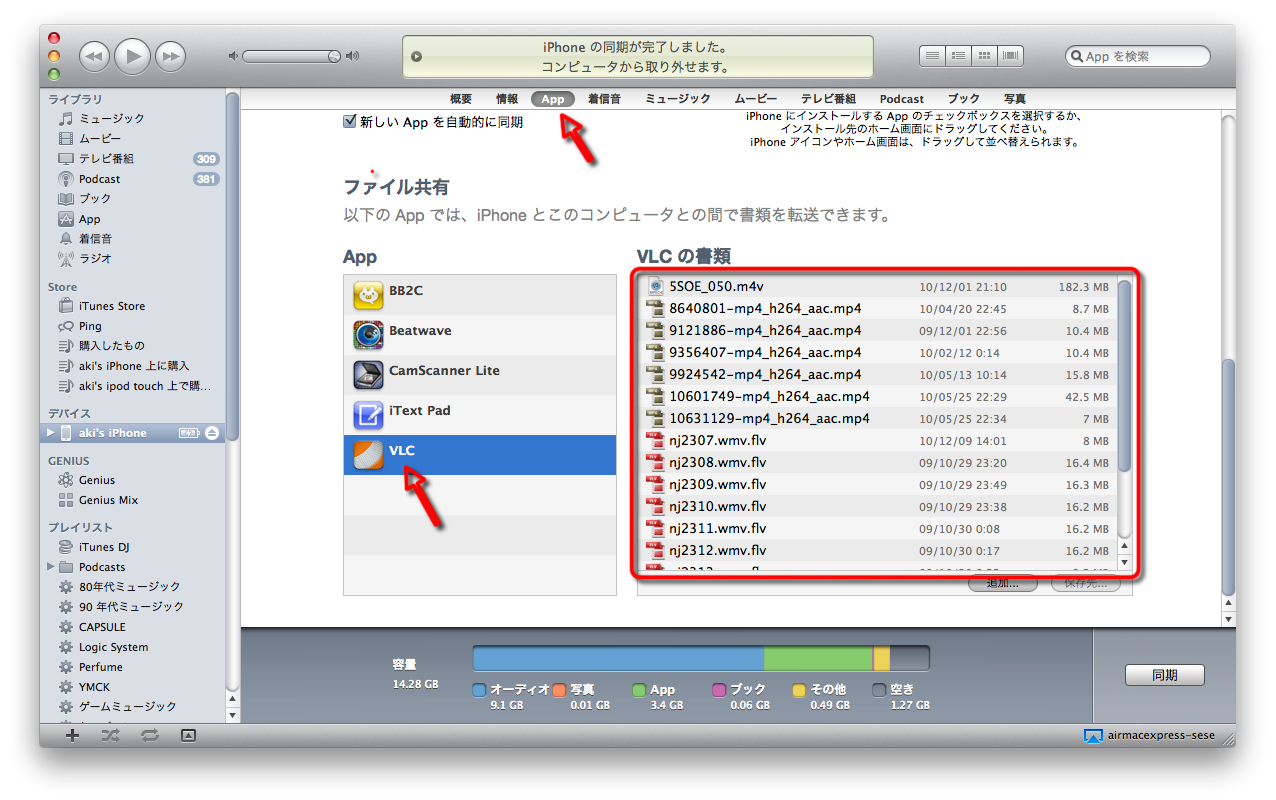The width and height of the screenshot is (1276, 800).
Task: Open AirPlay speaker airmacexpress-sese menu
Action: click(1150, 736)
